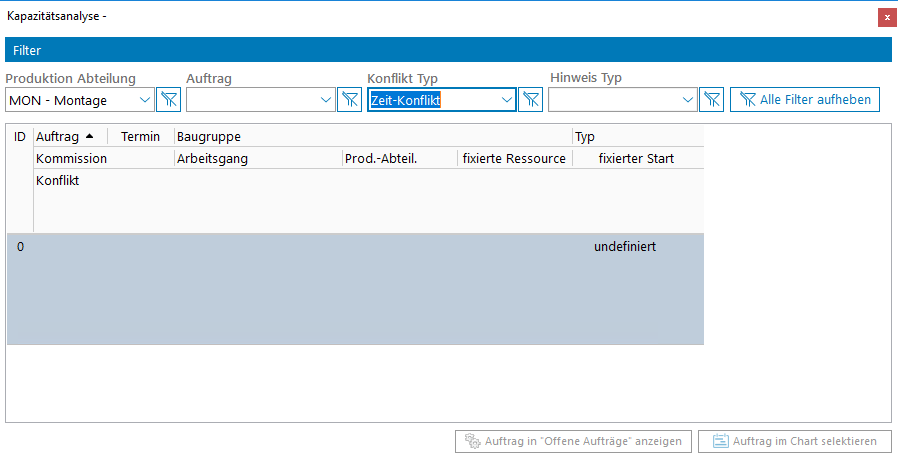
Task: Click Auftrag in "Offene Aufträge" anzeigen
Action: (573, 441)
